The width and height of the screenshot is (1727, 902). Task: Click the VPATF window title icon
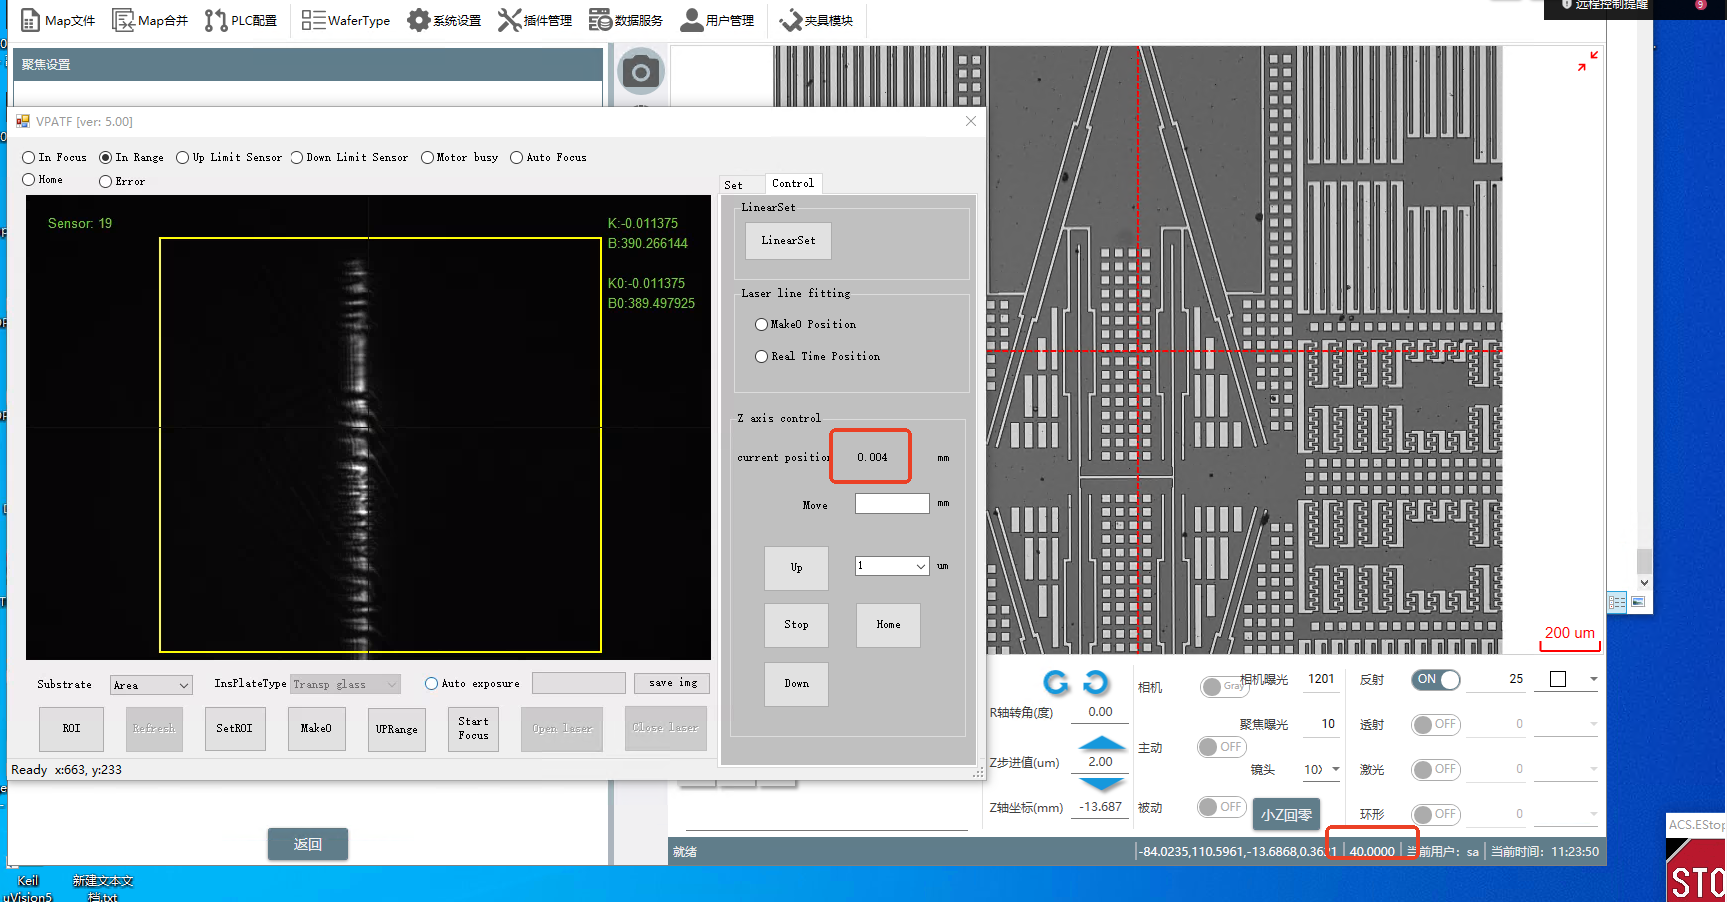23,121
